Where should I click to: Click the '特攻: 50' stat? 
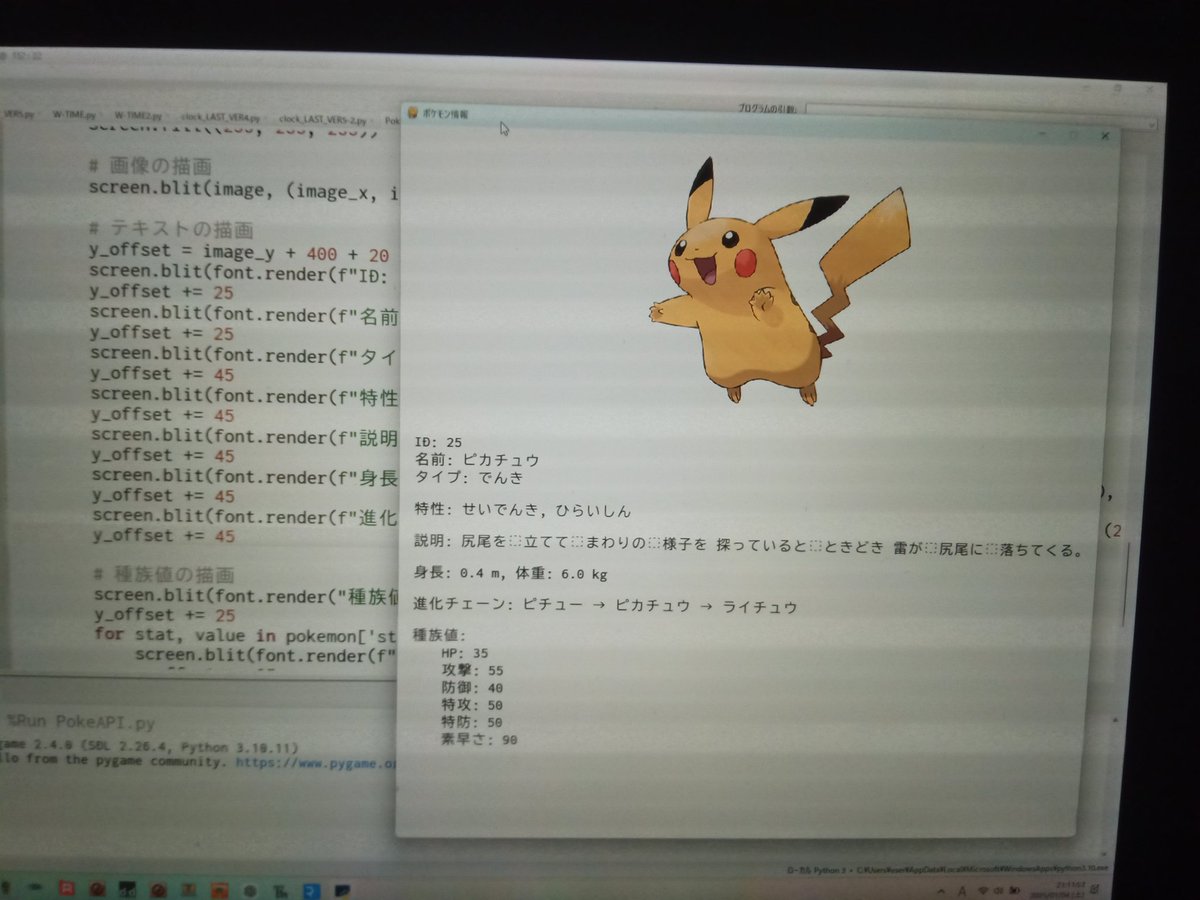[x=472, y=705]
